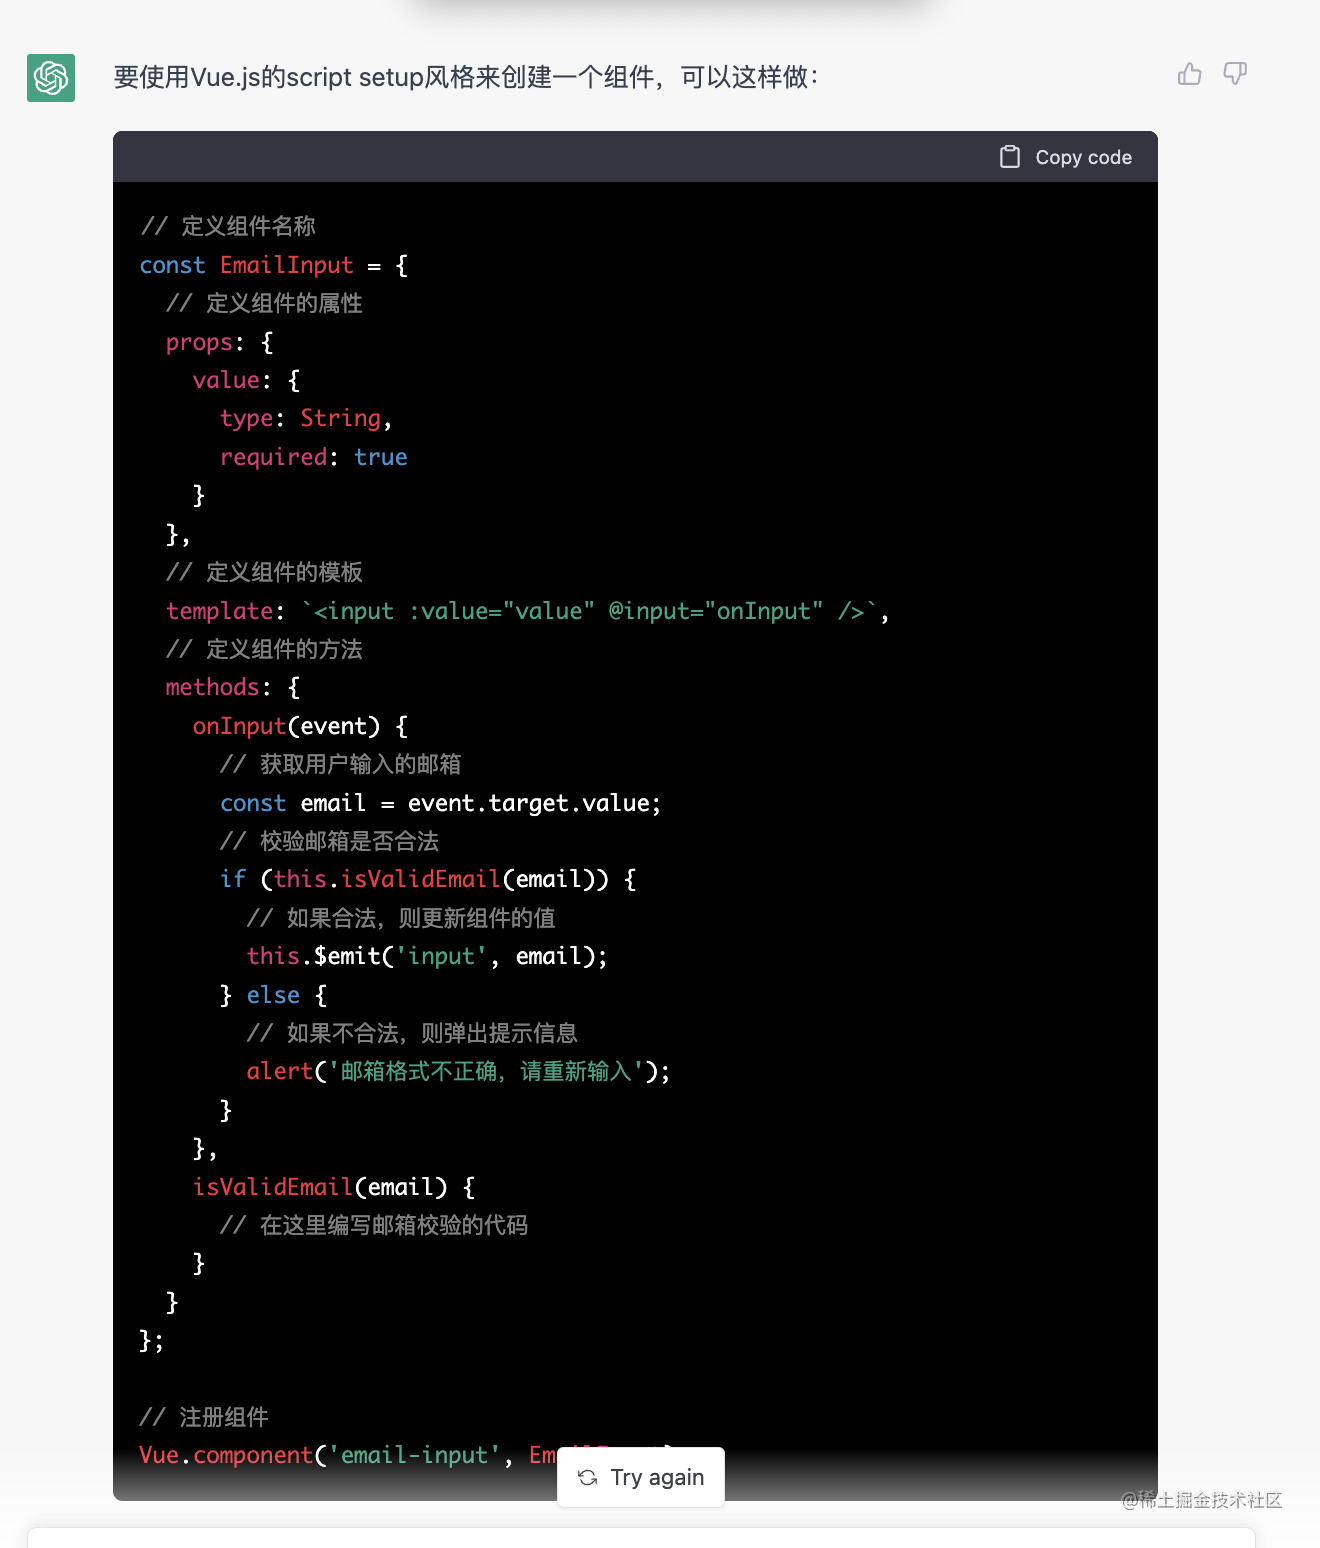Click the 'methods: {' code line
1320x1548 pixels.
(233, 687)
